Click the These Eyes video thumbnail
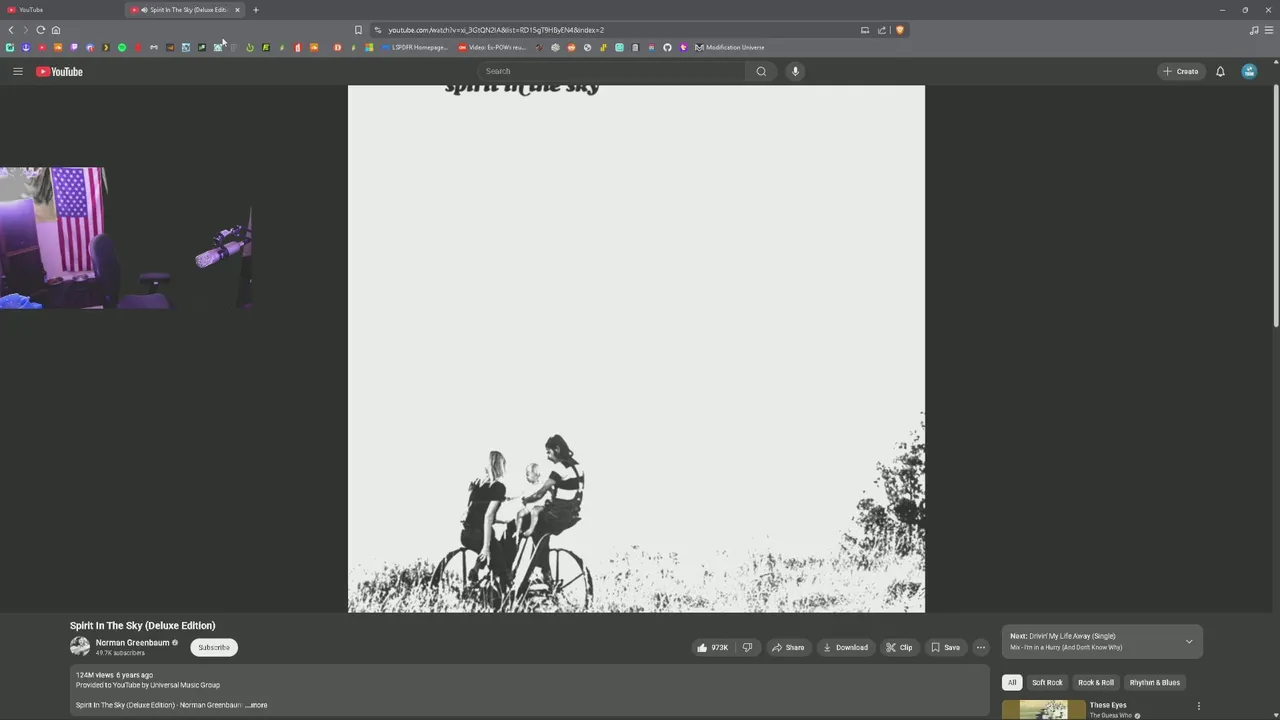Image resolution: width=1280 pixels, height=720 pixels. [x=1043, y=710]
